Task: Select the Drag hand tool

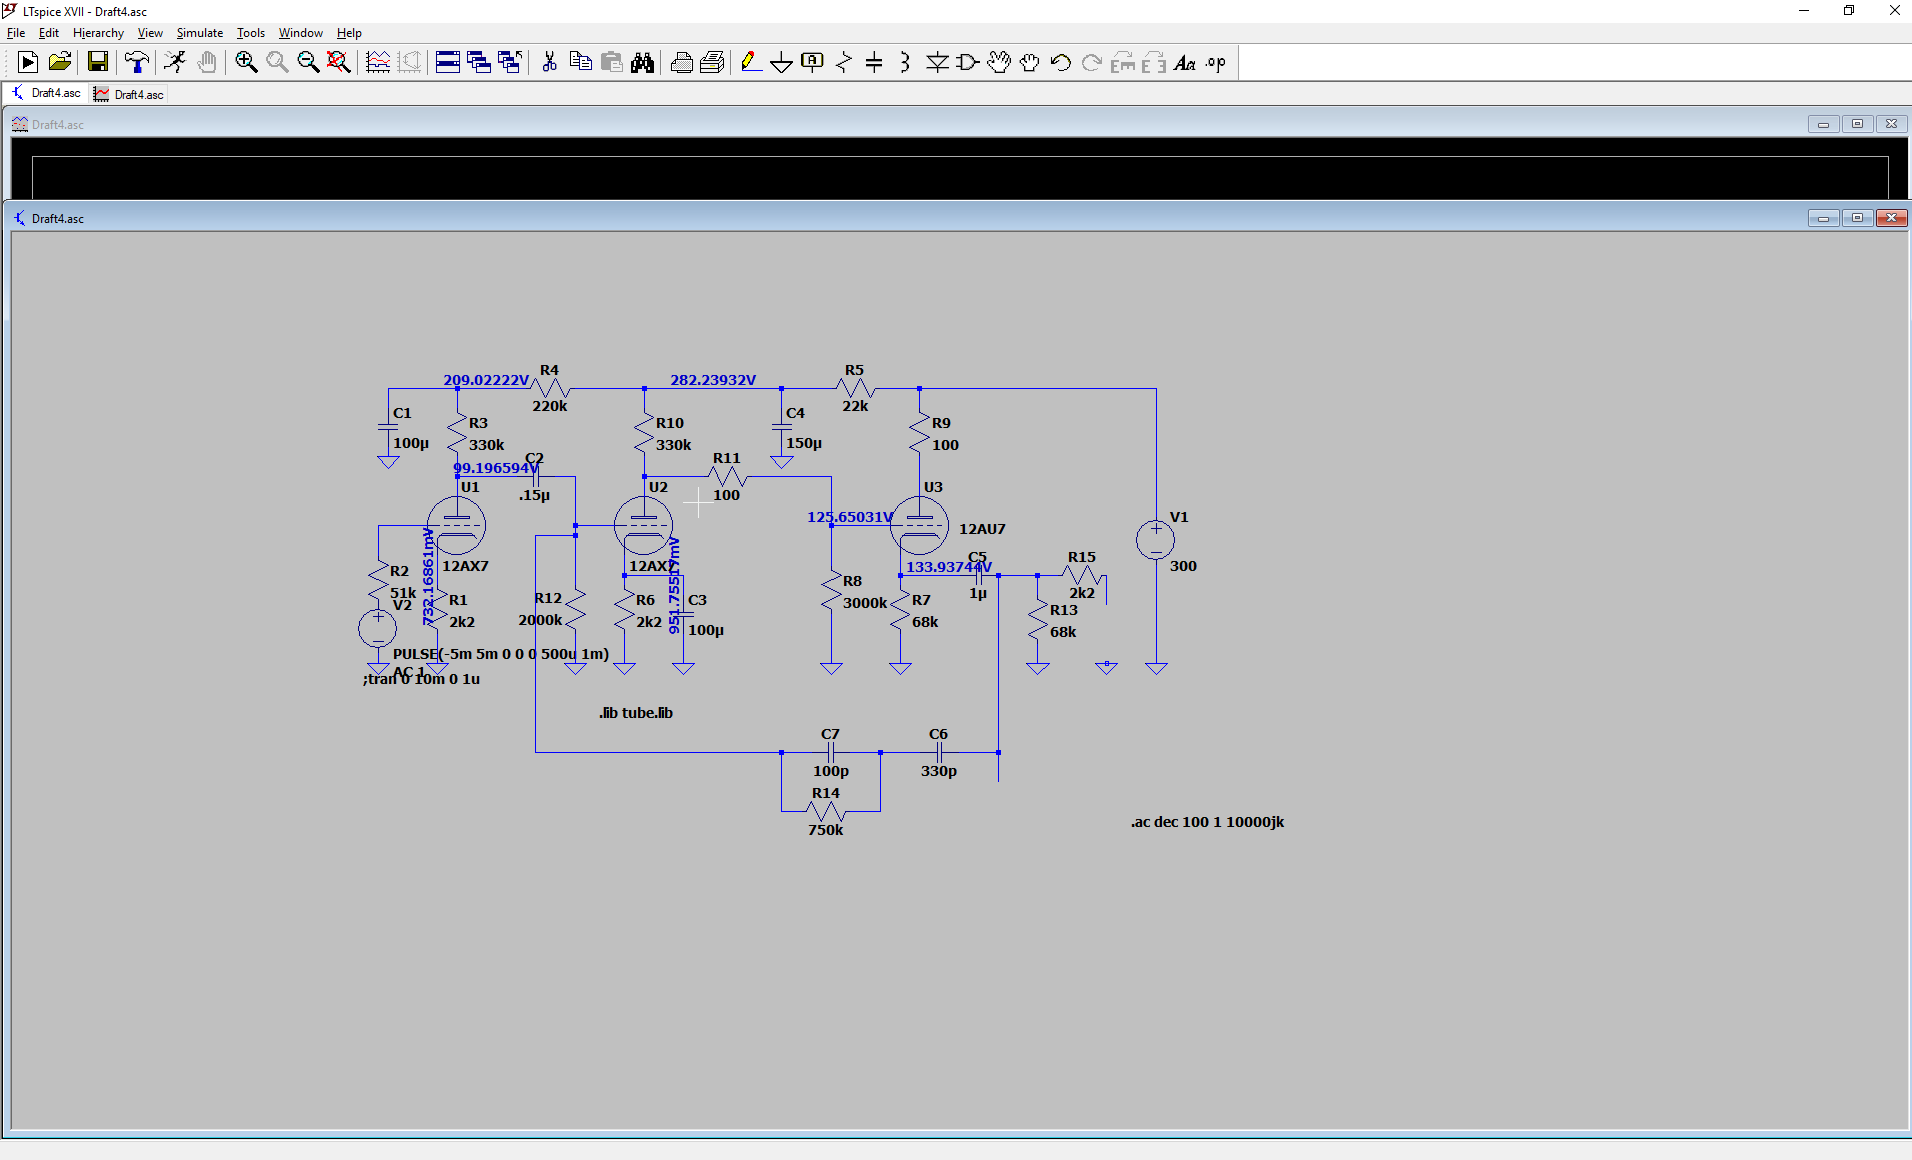Action: tap(1030, 63)
